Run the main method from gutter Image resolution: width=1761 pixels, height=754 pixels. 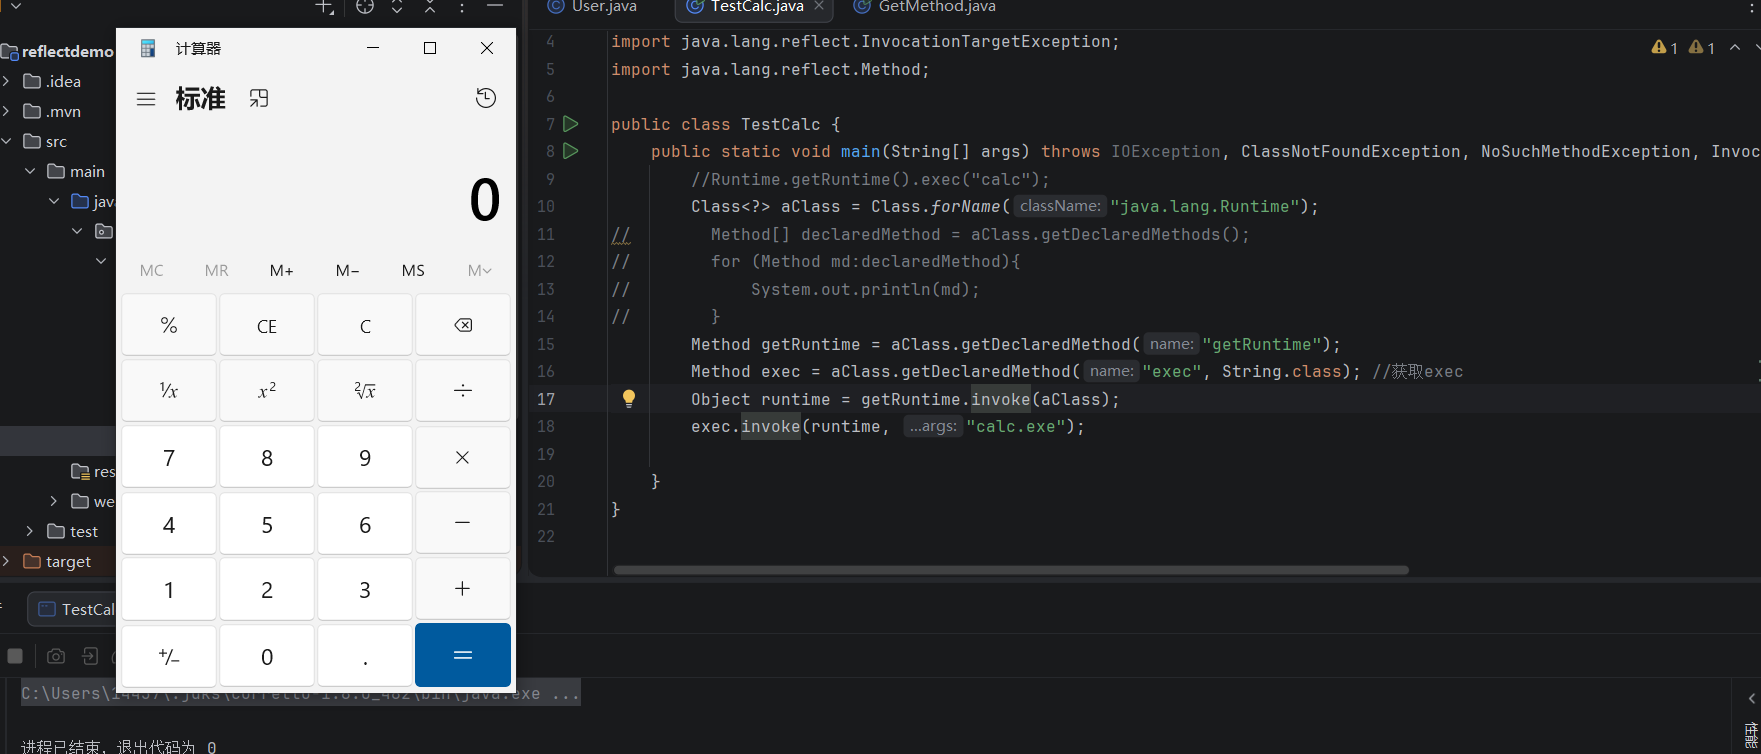(571, 151)
